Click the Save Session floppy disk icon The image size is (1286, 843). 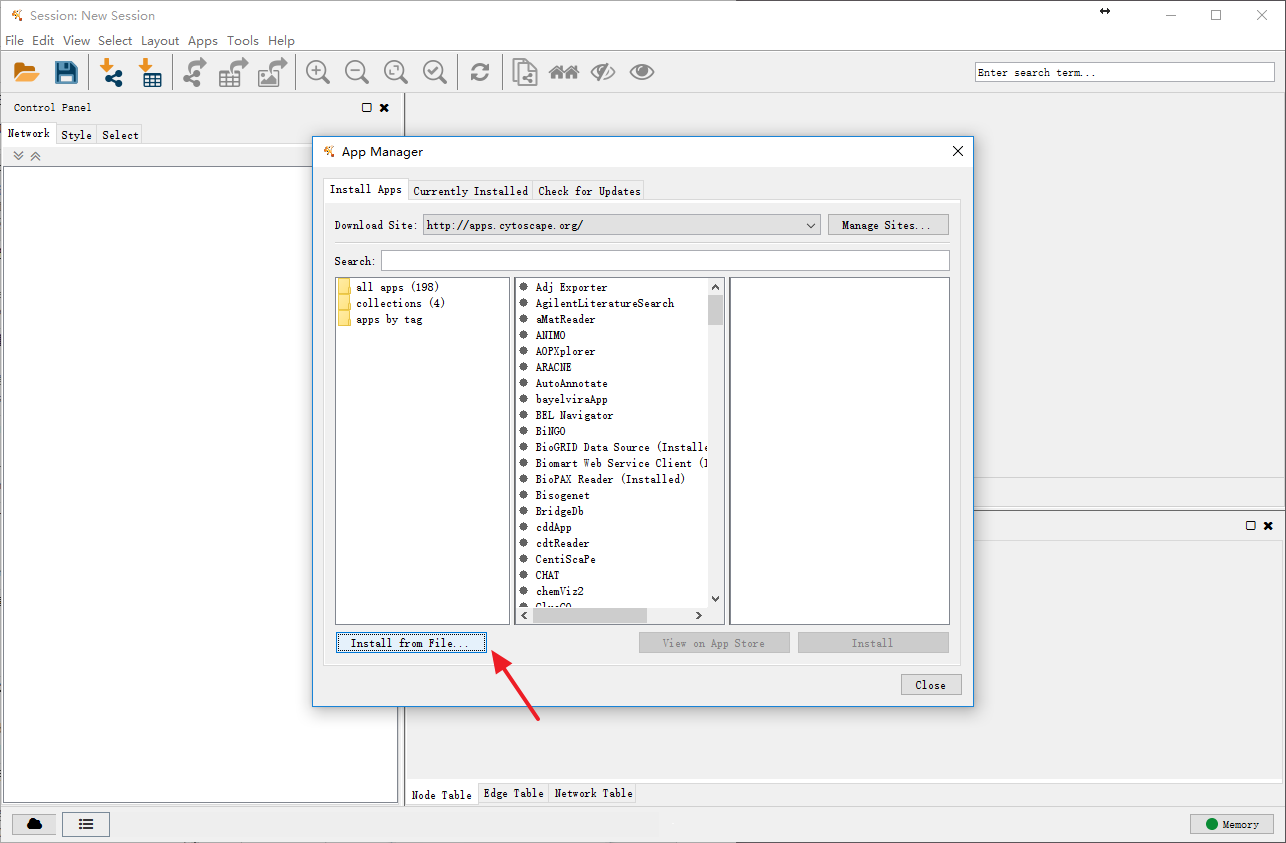tap(66, 72)
